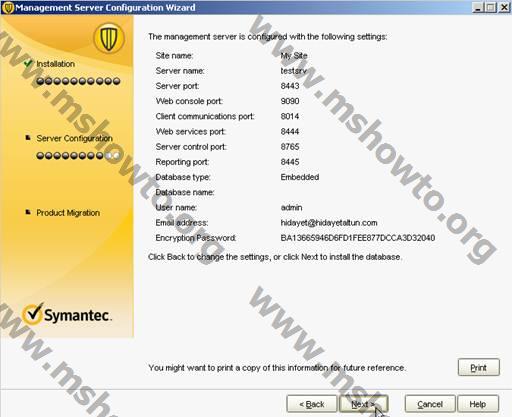Viewport: 512px width, 417px height.
Task: Select the Installation step label
Action: (55, 64)
